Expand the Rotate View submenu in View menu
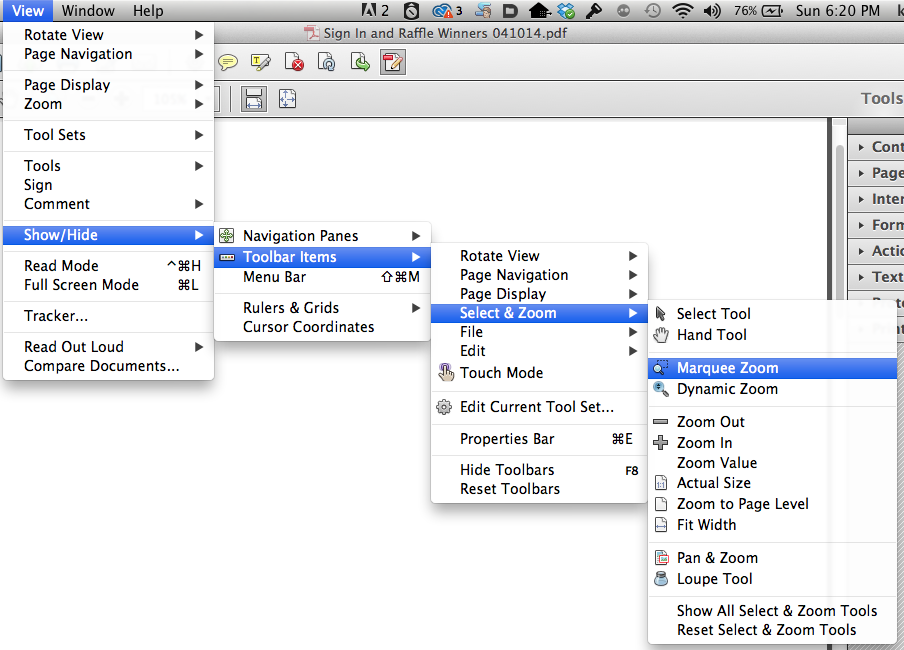This screenshot has width=904, height=650. click(108, 35)
